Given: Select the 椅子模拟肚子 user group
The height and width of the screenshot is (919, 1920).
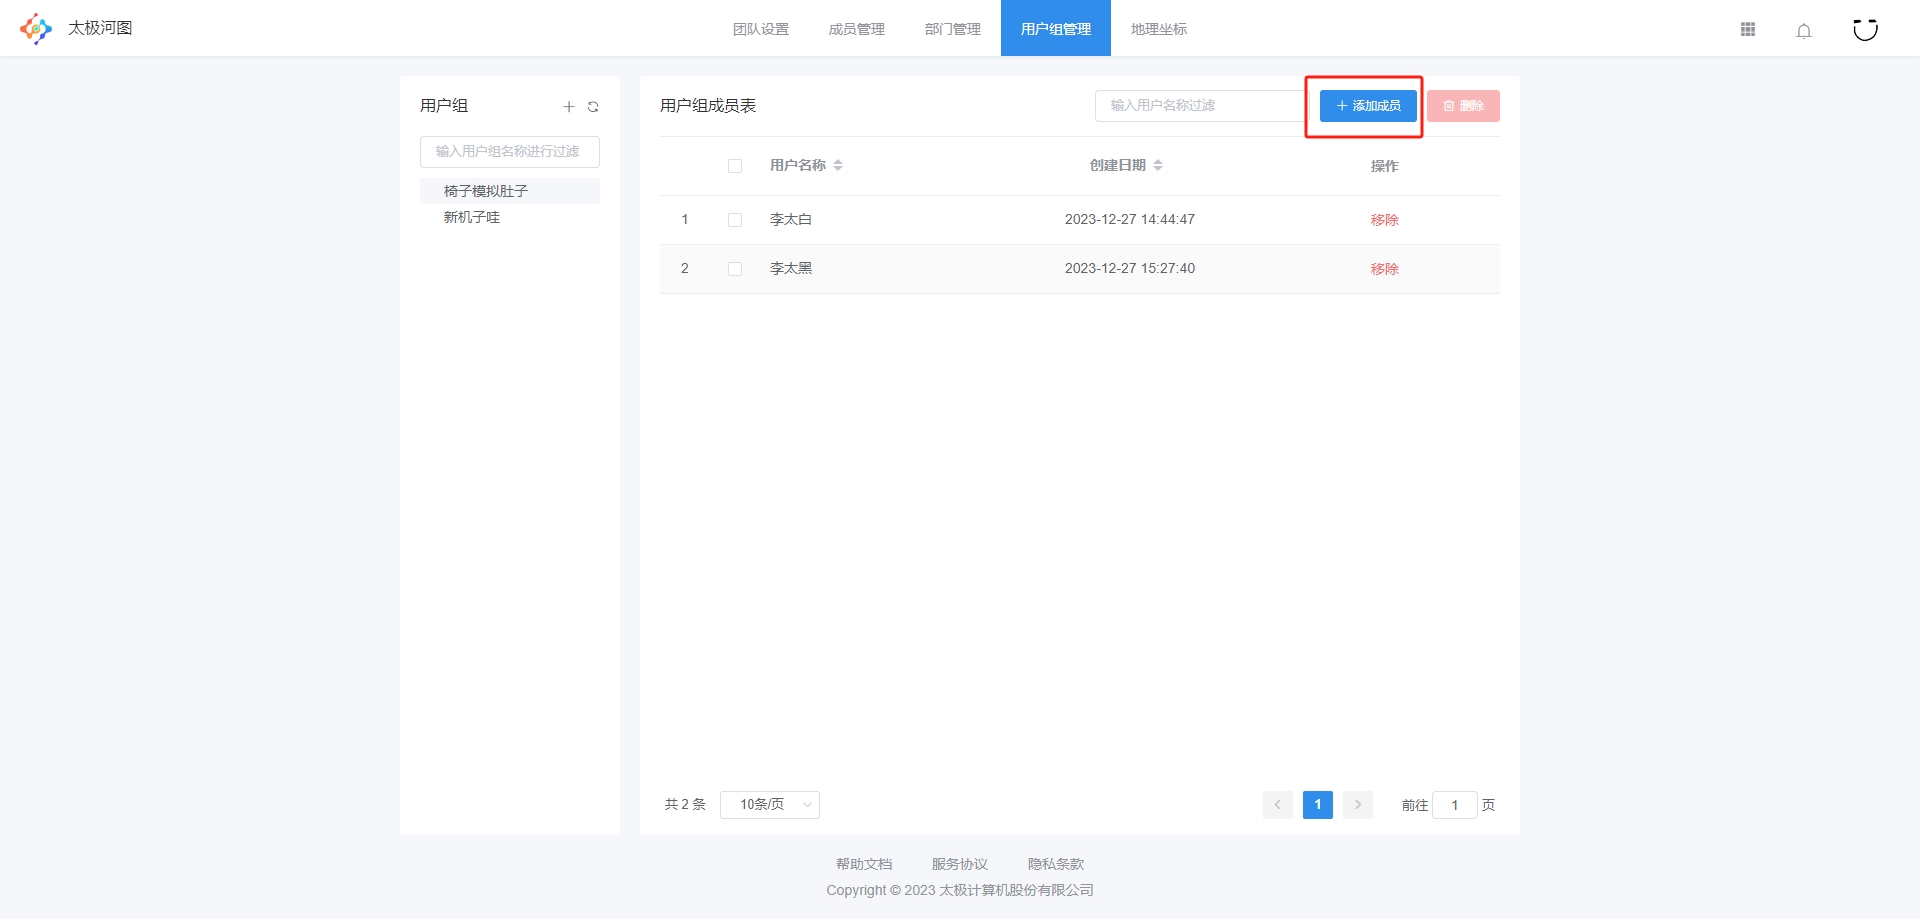Looking at the screenshot, I should 510,191.
